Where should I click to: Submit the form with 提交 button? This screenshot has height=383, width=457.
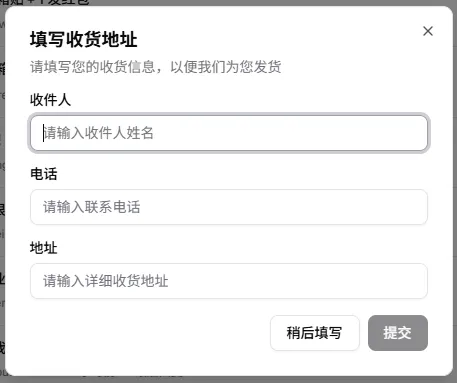[x=398, y=333]
